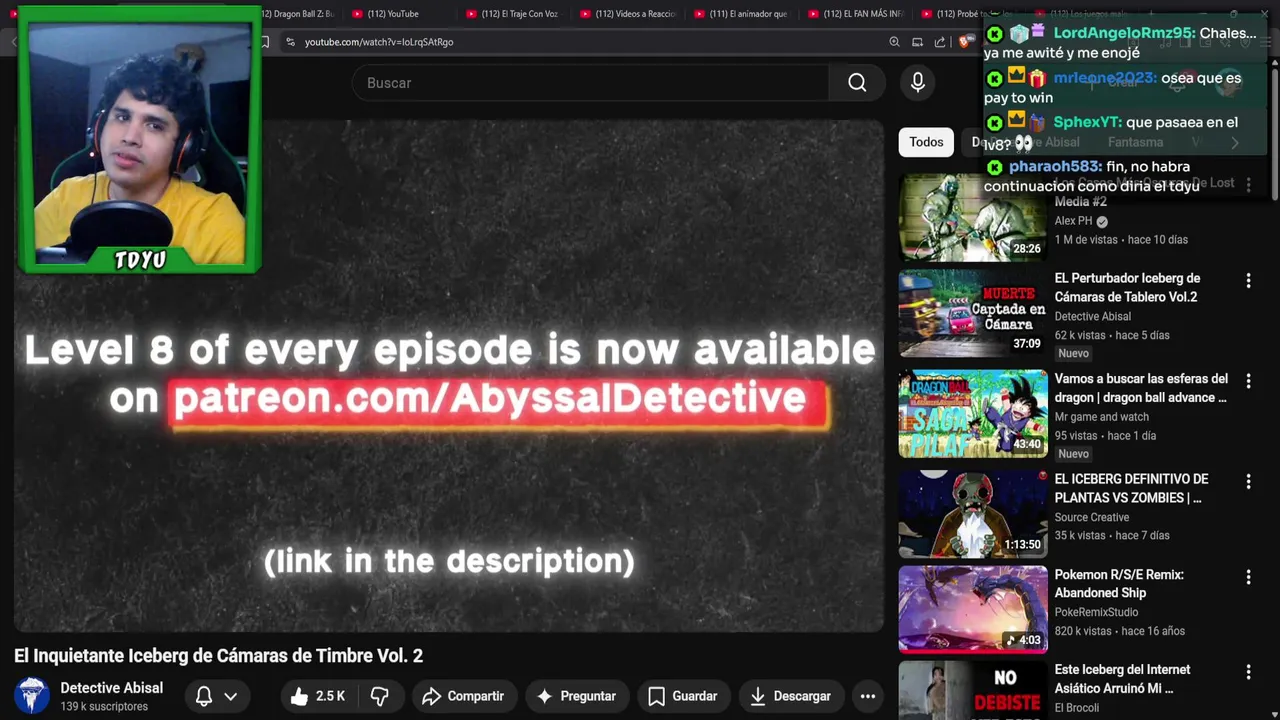Open the Compartir share dialog
1280x720 pixels.
click(463, 696)
